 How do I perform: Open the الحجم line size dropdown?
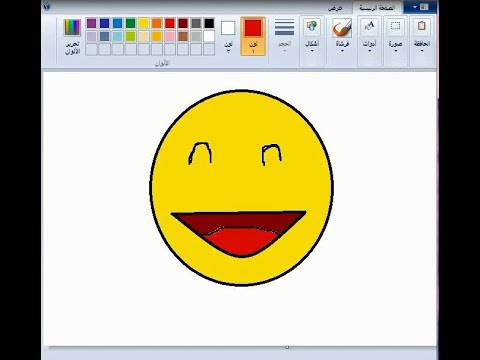284,37
